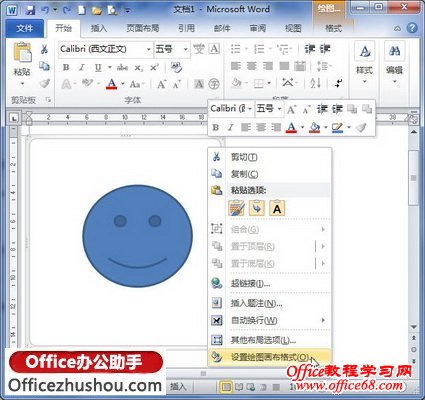Click mini toolbar font color red A

[x=291, y=127]
